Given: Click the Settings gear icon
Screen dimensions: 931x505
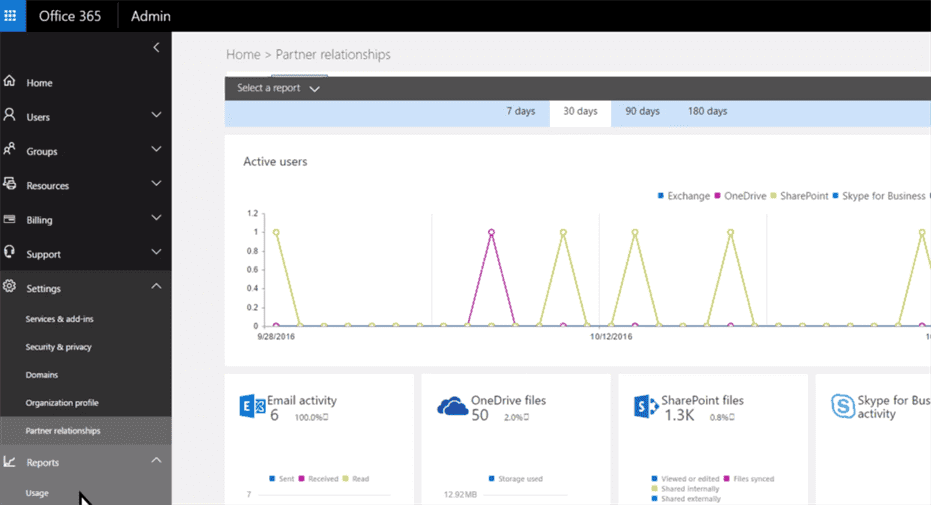Looking at the screenshot, I should point(9,286).
